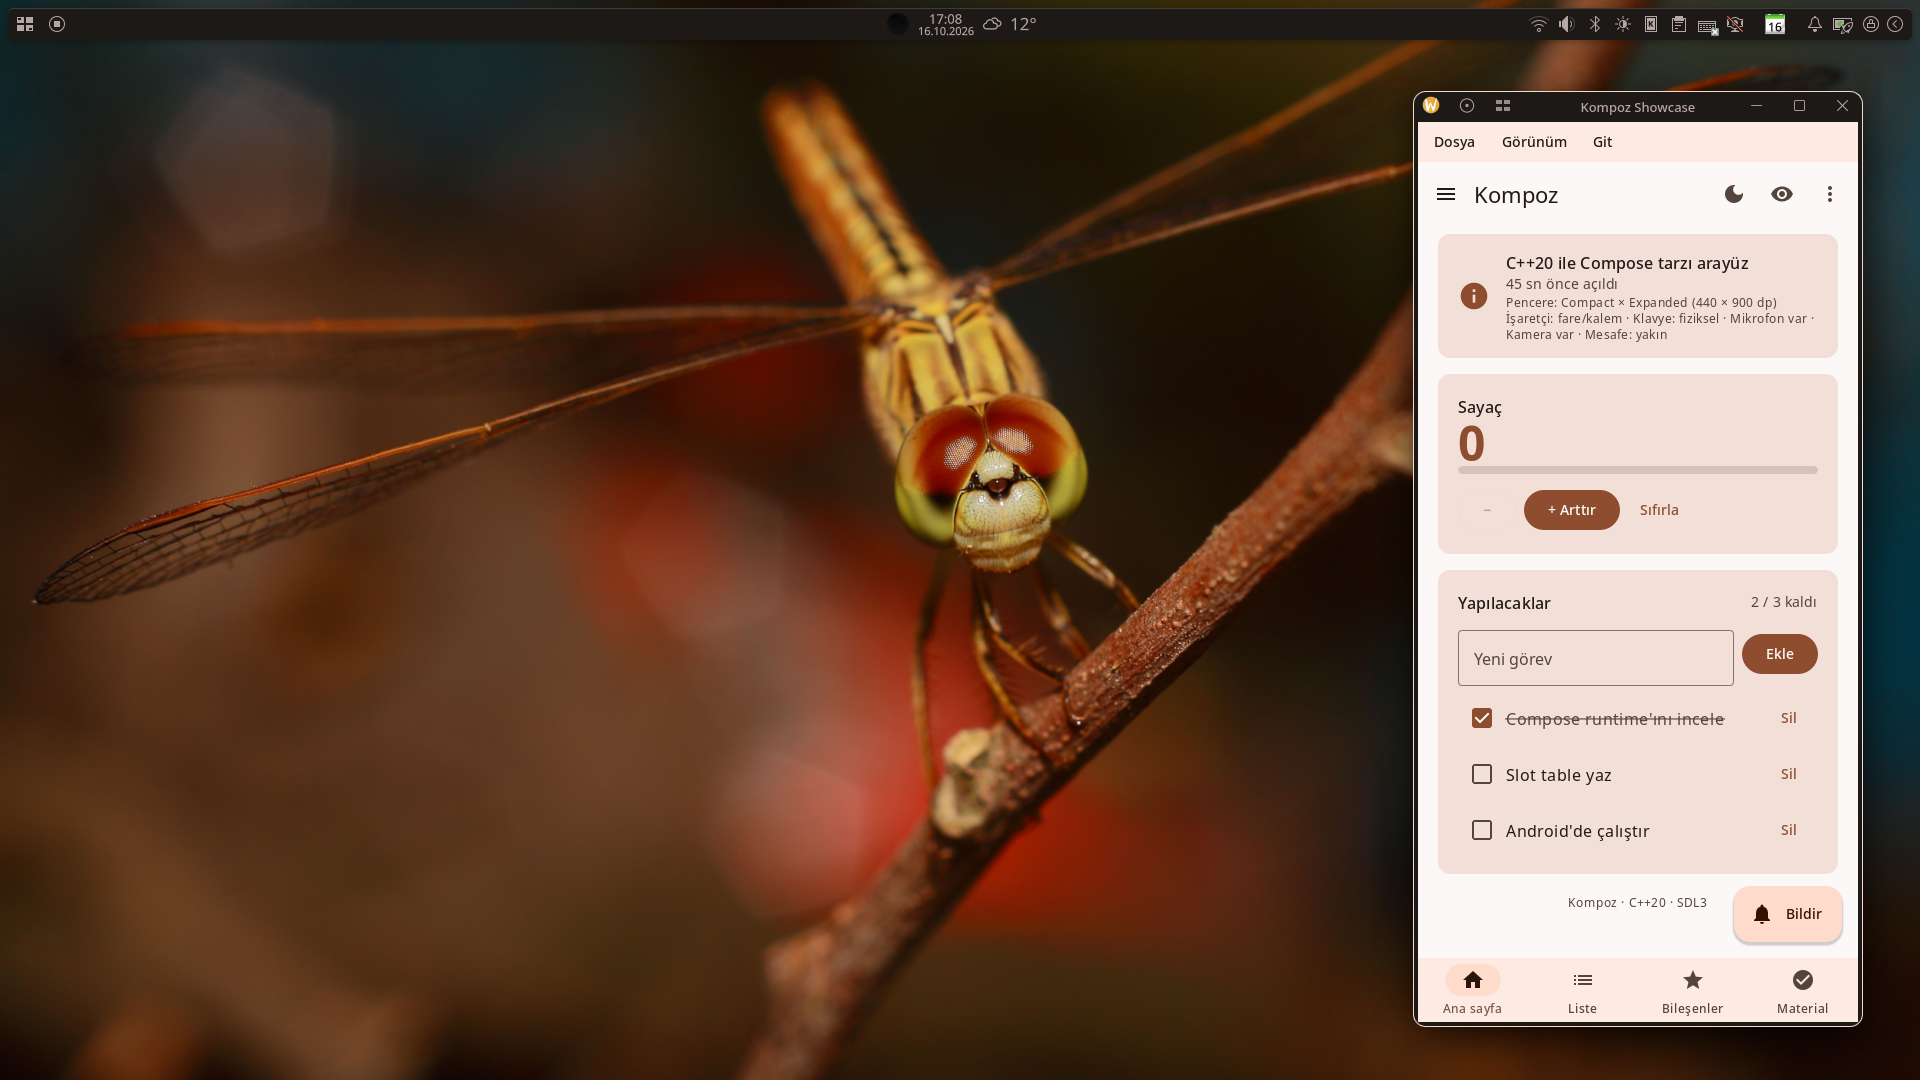
Task: Delete Compose runtime'ını incele with Sil
Action: pyautogui.click(x=1789, y=718)
